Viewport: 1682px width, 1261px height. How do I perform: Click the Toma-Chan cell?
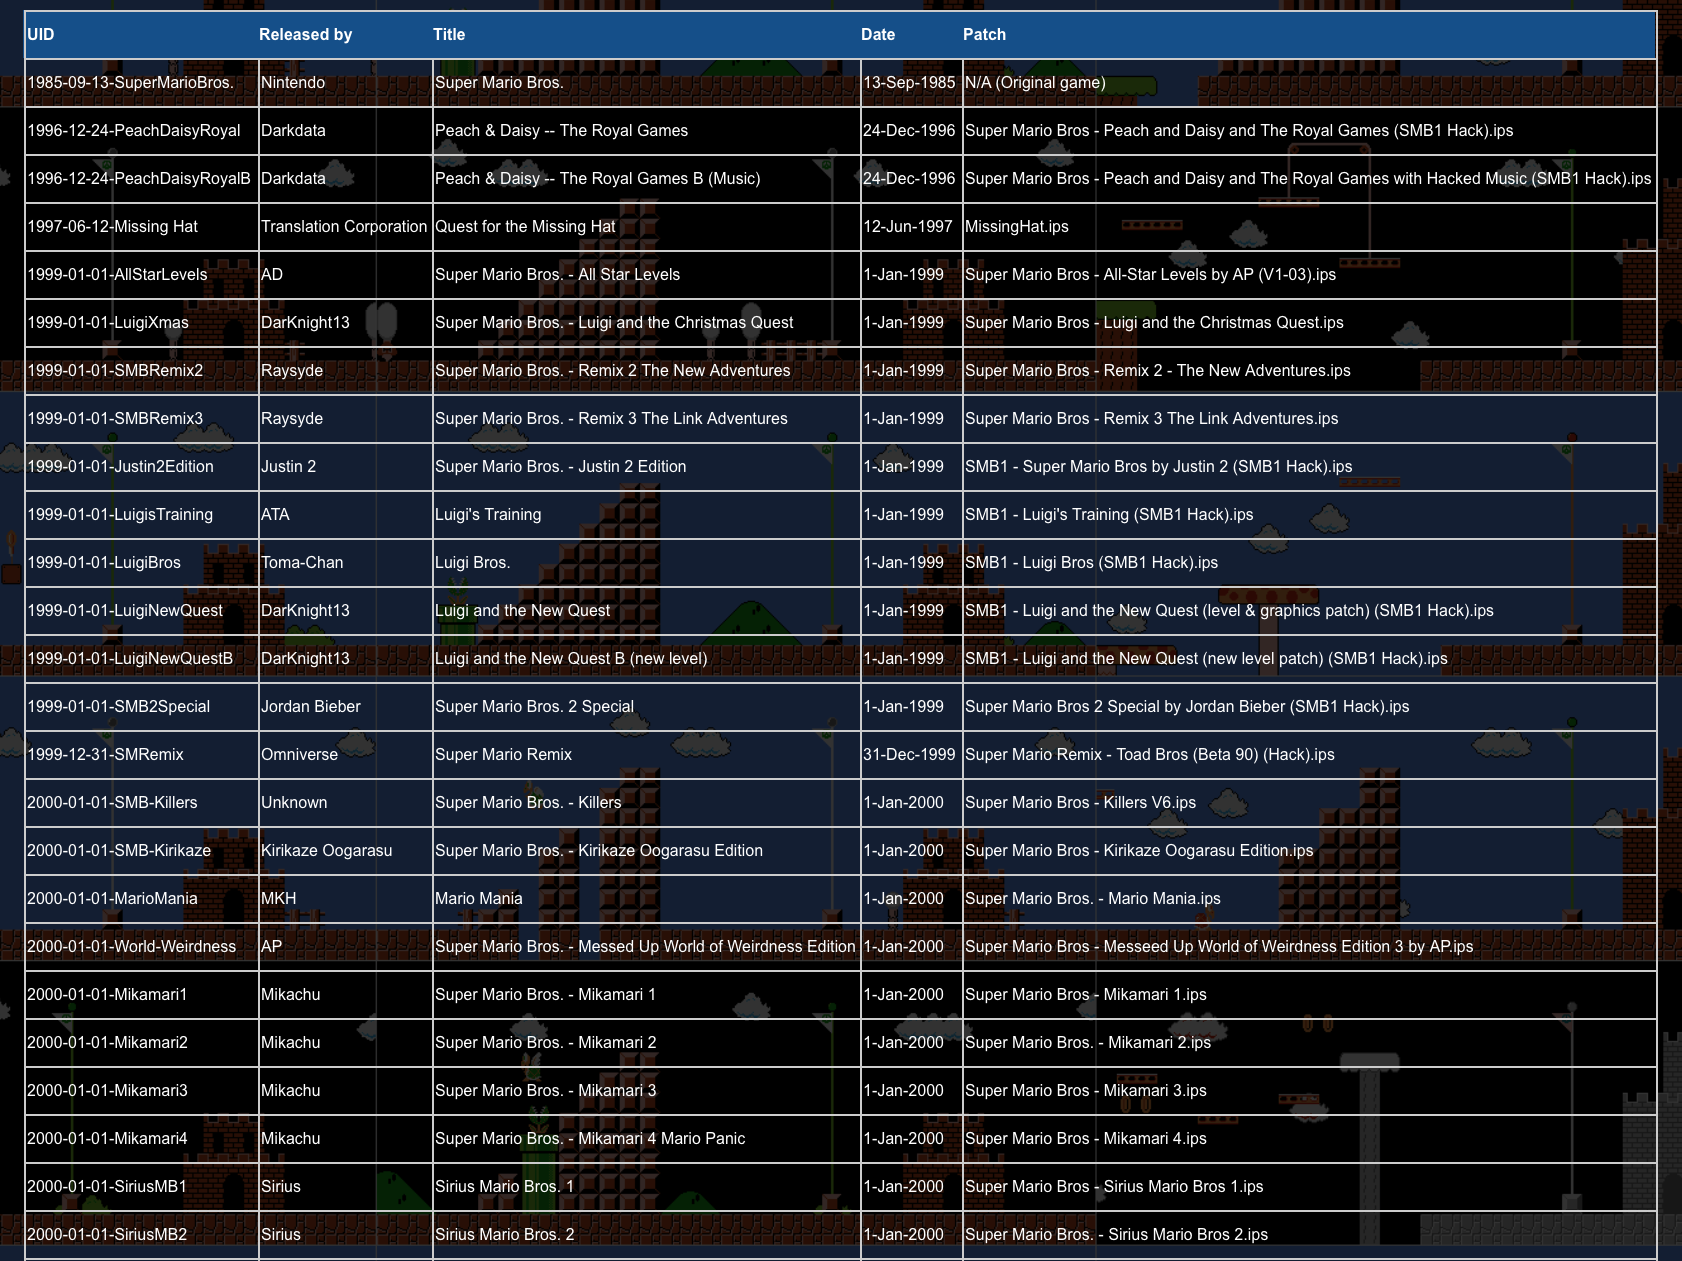pos(344,563)
